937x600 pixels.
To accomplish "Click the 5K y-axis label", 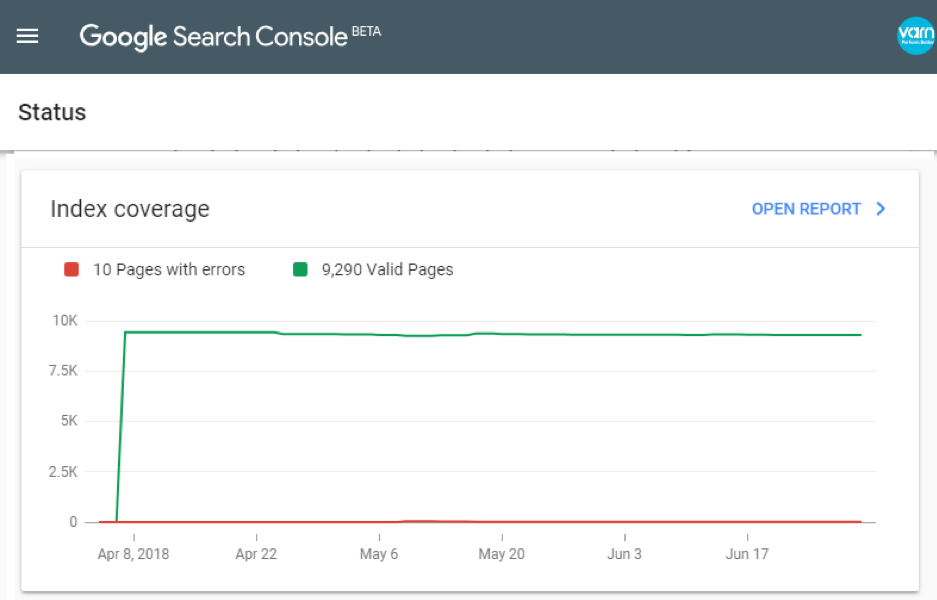I will (69, 421).
